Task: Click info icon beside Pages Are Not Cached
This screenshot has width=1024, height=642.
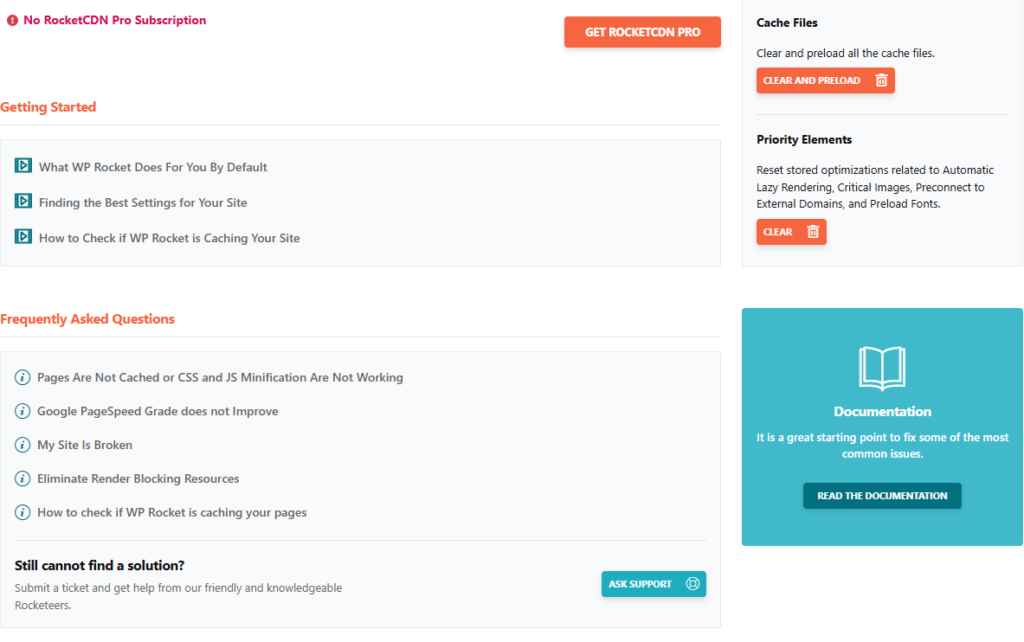Action: [22, 377]
